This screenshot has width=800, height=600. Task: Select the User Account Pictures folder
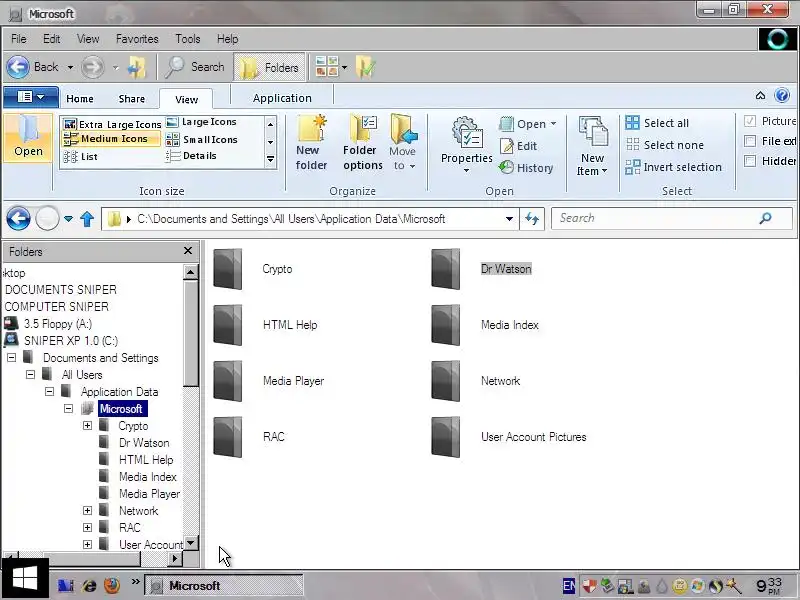pos(533,437)
